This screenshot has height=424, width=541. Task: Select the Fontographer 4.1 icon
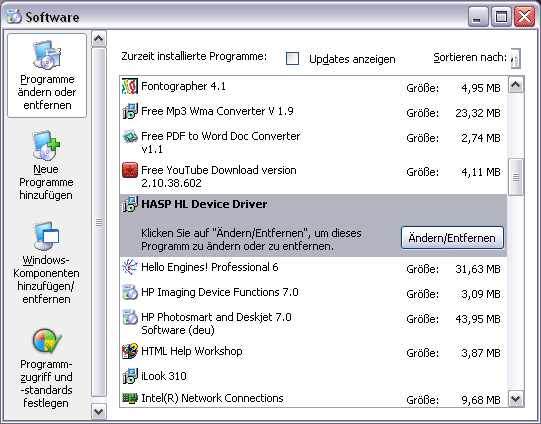click(x=130, y=86)
